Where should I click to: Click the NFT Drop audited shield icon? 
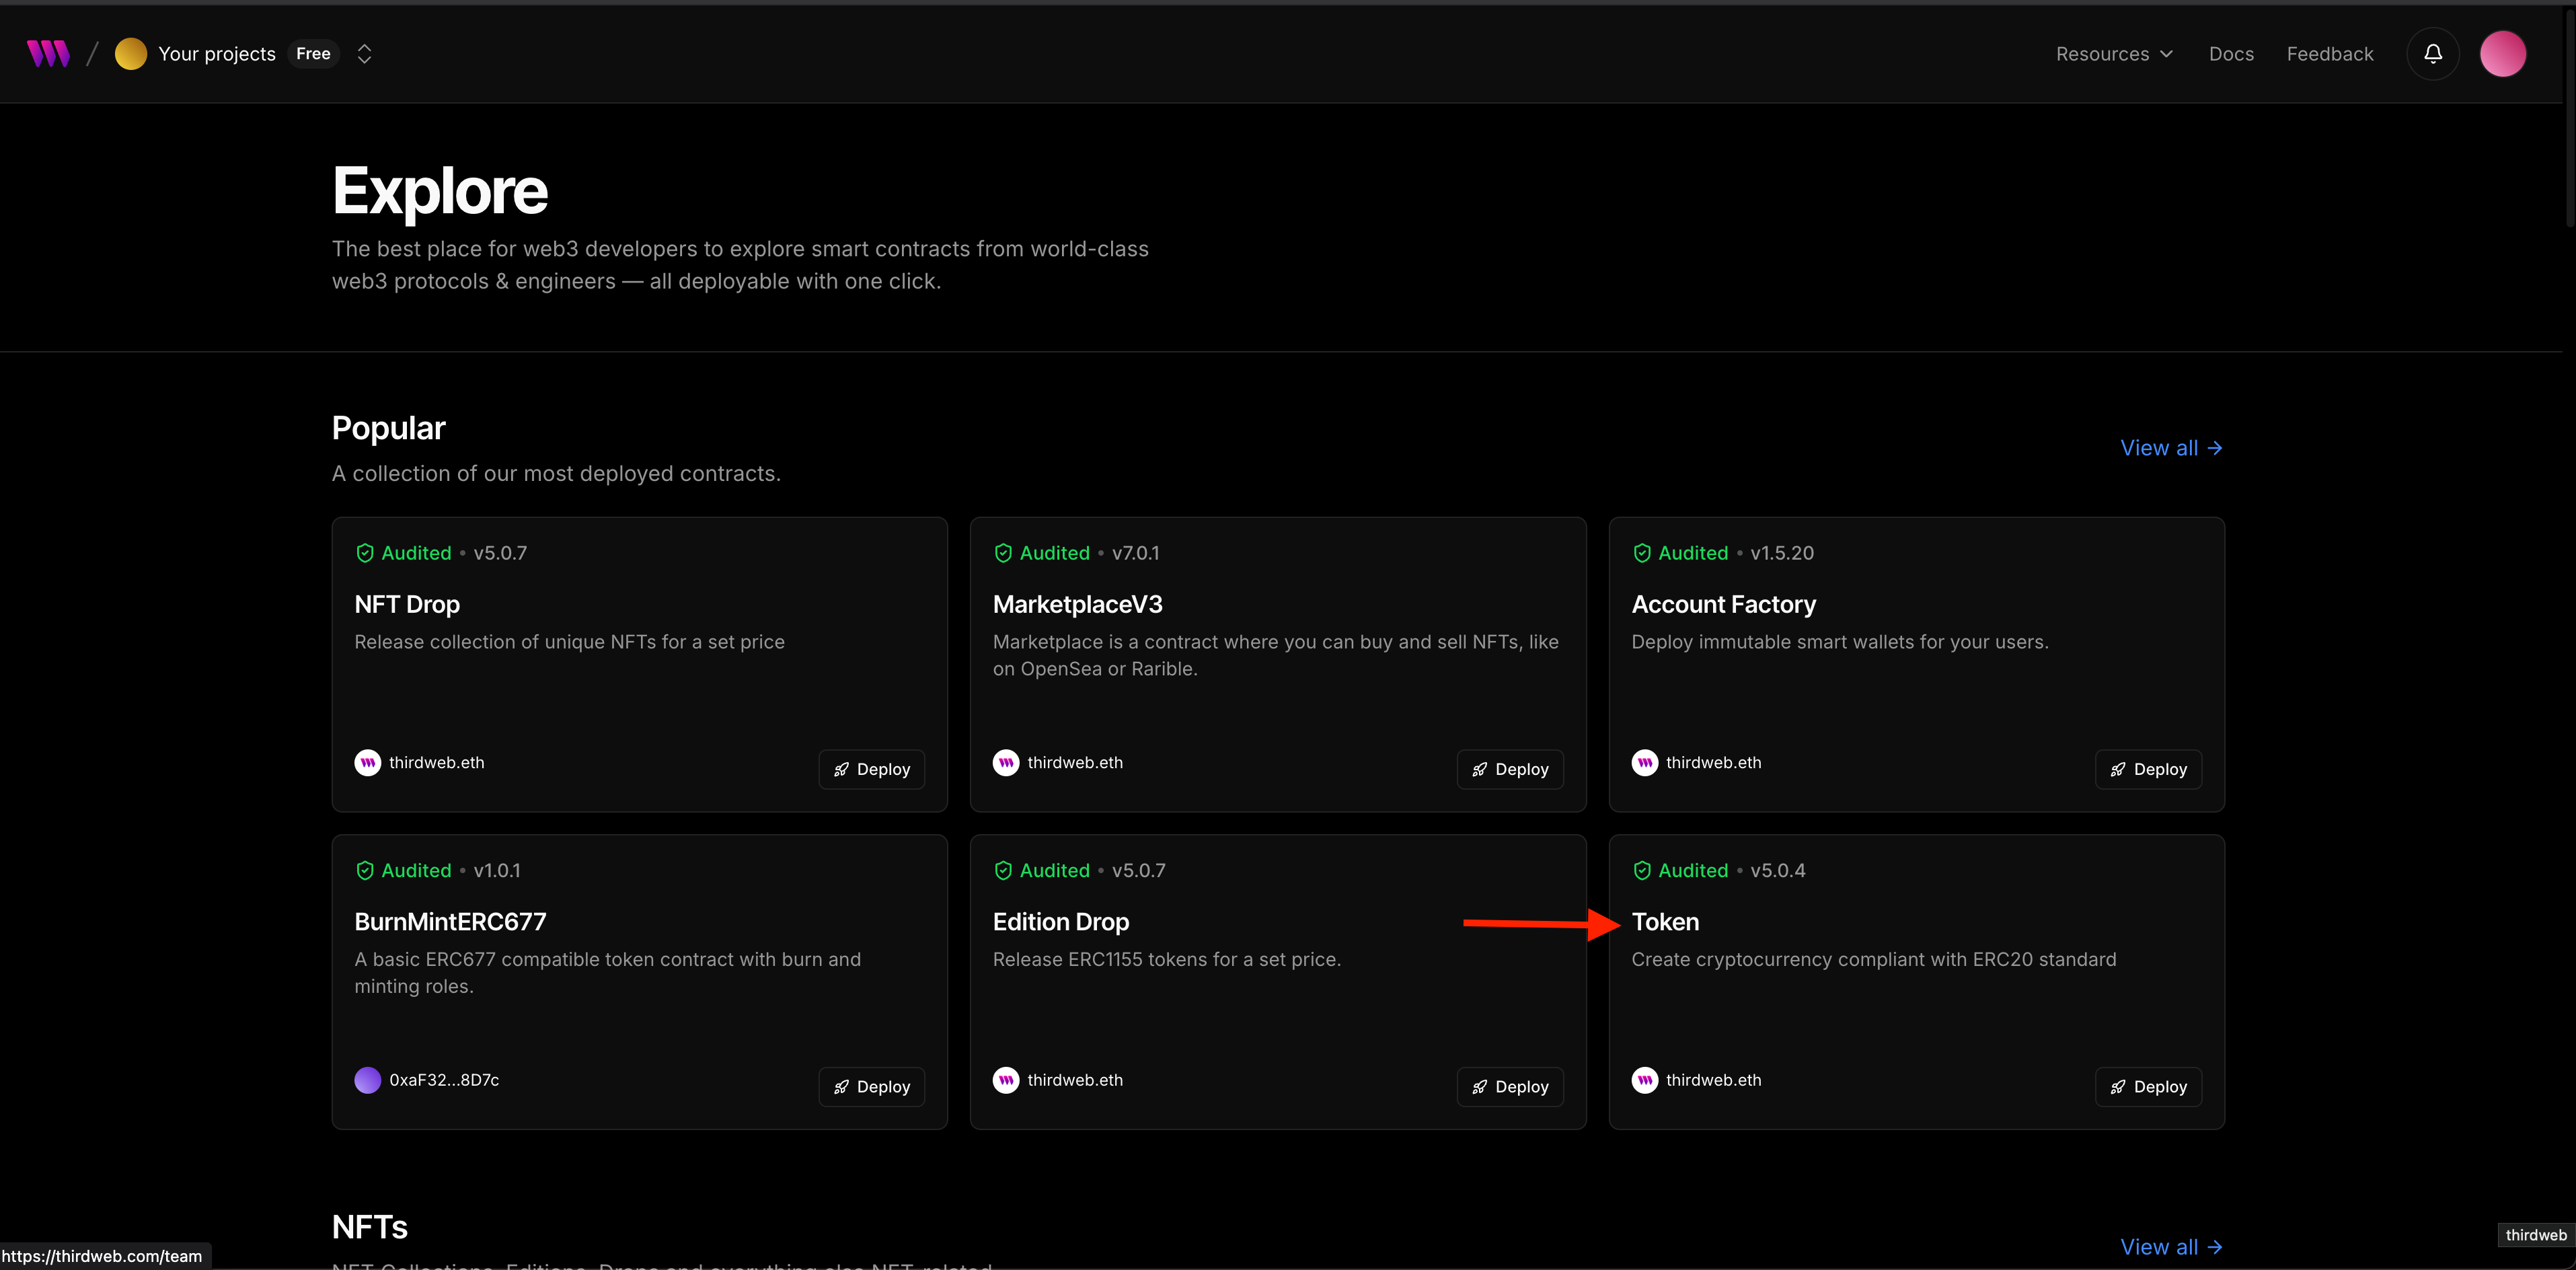click(x=365, y=553)
